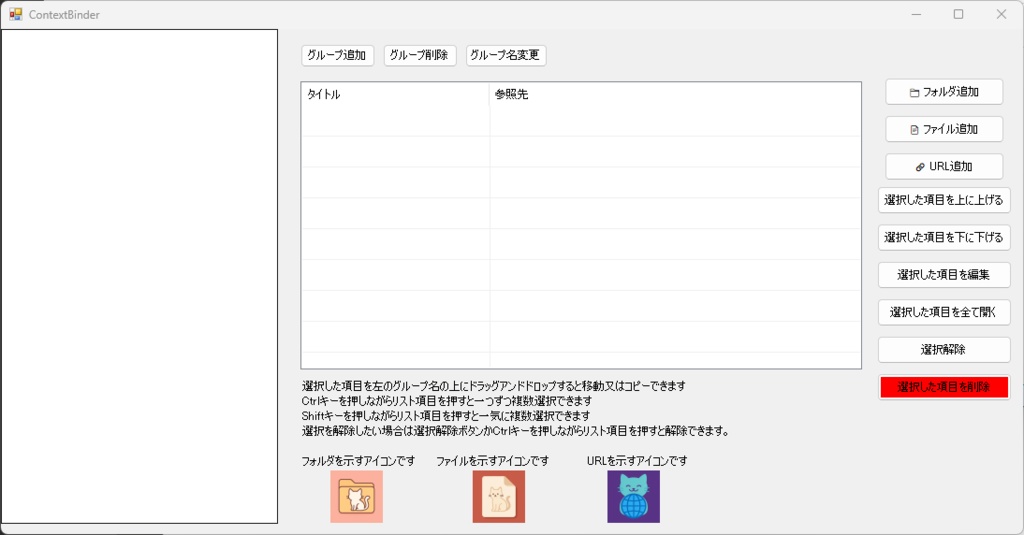Add a file with ファイル追加
The height and width of the screenshot is (535, 1024).
(944, 129)
